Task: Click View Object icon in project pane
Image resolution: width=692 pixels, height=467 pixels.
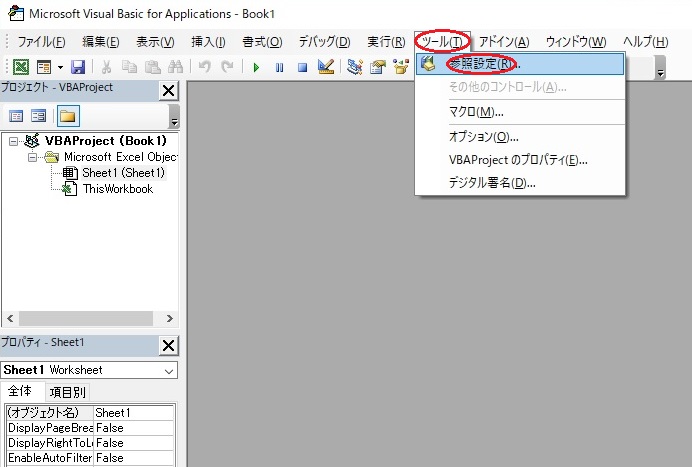Action: tap(39, 116)
